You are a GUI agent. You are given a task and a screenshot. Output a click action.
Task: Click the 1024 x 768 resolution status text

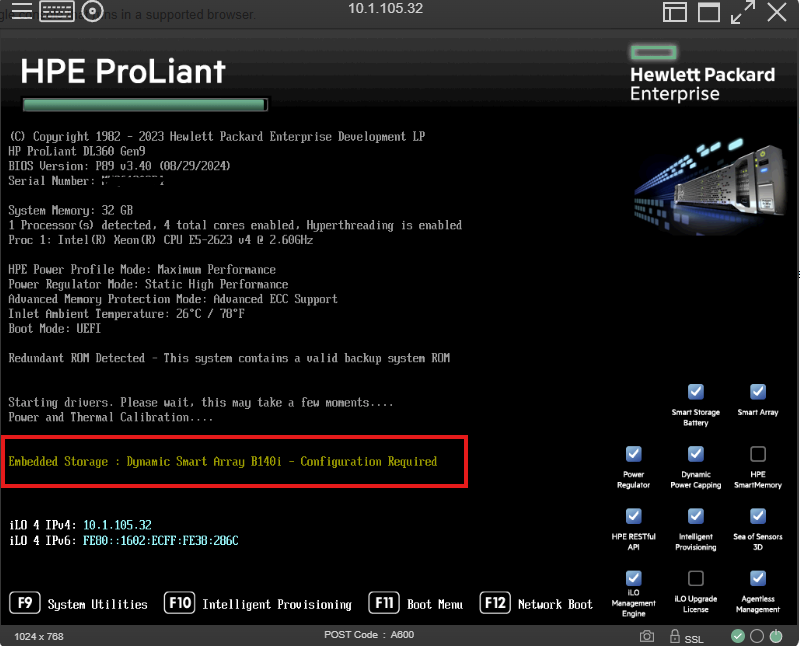point(39,636)
